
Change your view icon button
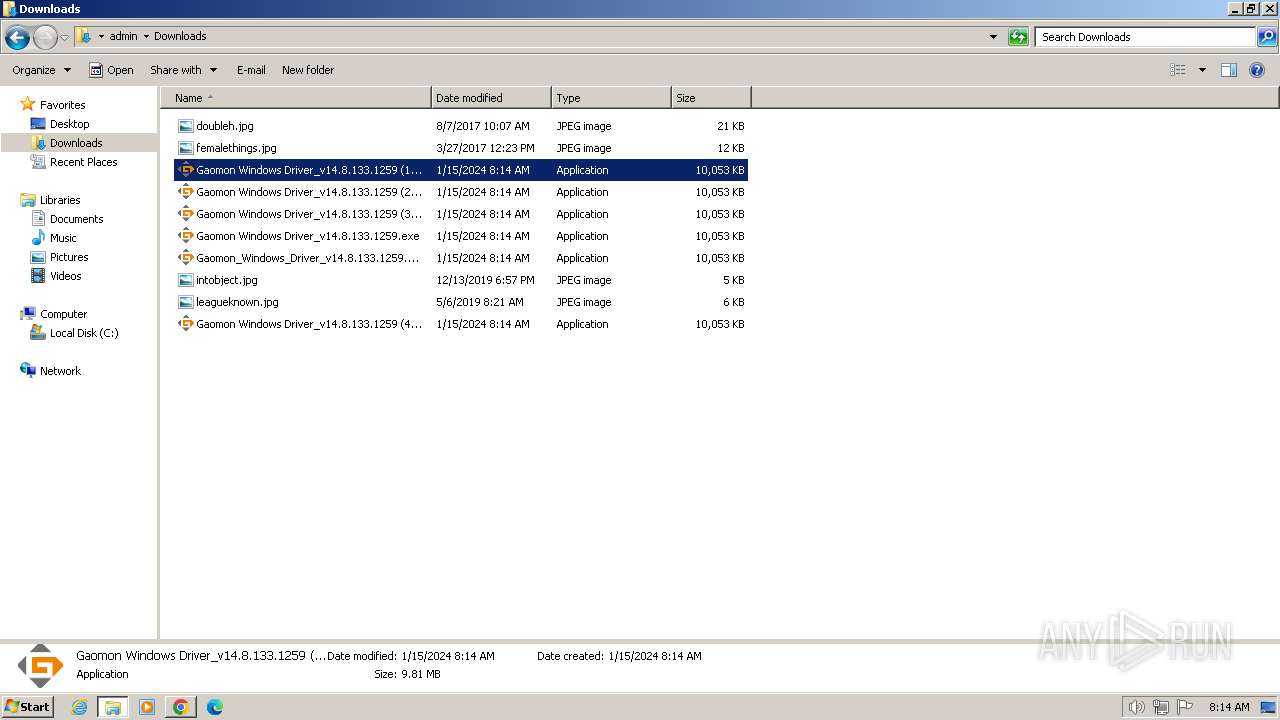click(1178, 70)
